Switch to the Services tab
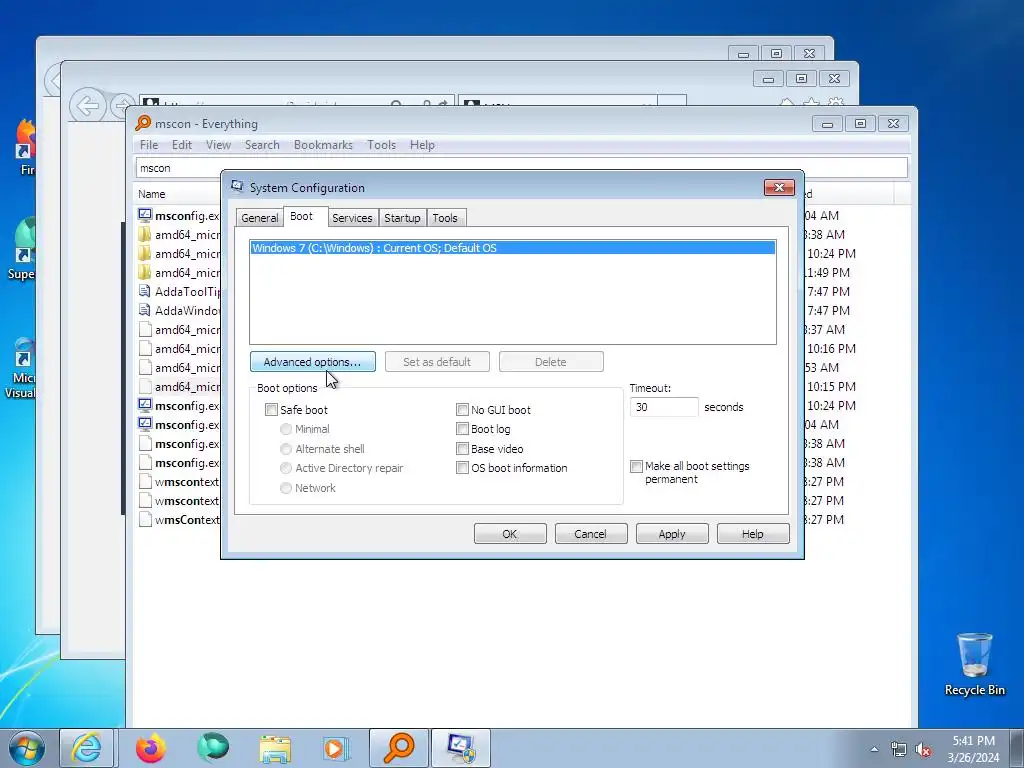 coord(352,217)
